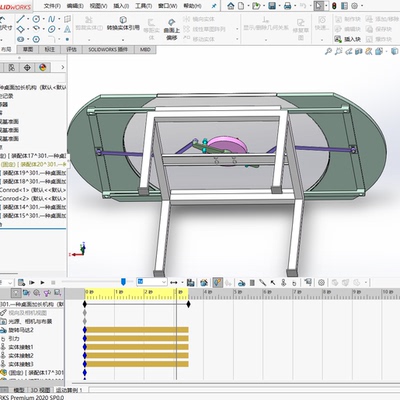This screenshot has height=400, width=400.
Task: Click 插入块 insert block
Action: (x=348, y=39)
